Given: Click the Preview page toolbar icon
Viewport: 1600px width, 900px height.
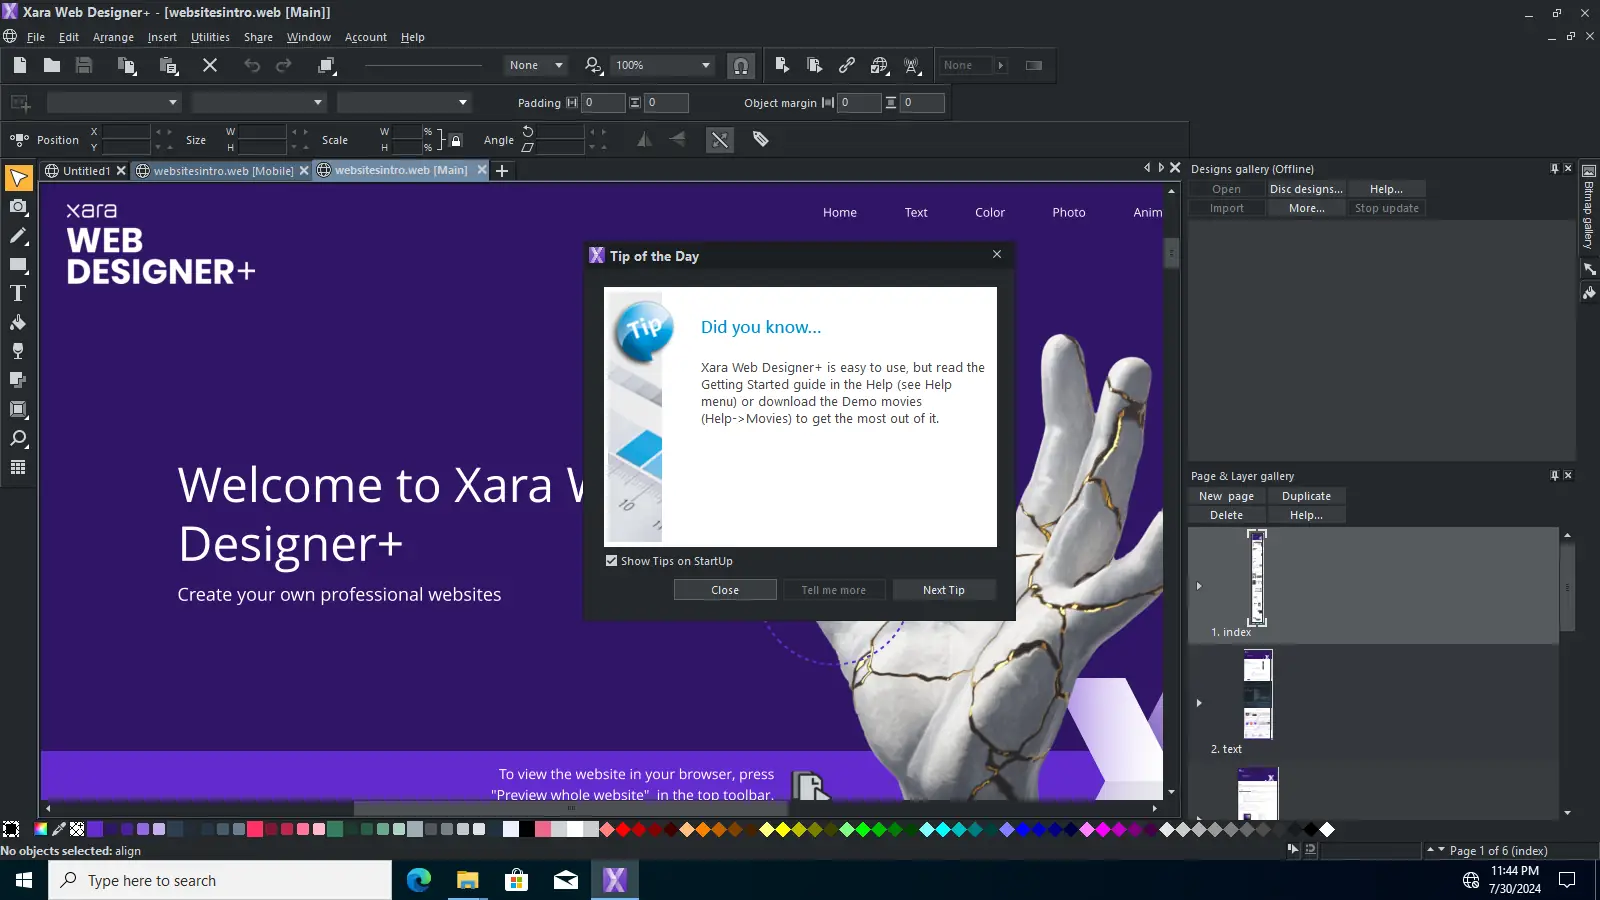Looking at the screenshot, I should [x=782, y=65].
